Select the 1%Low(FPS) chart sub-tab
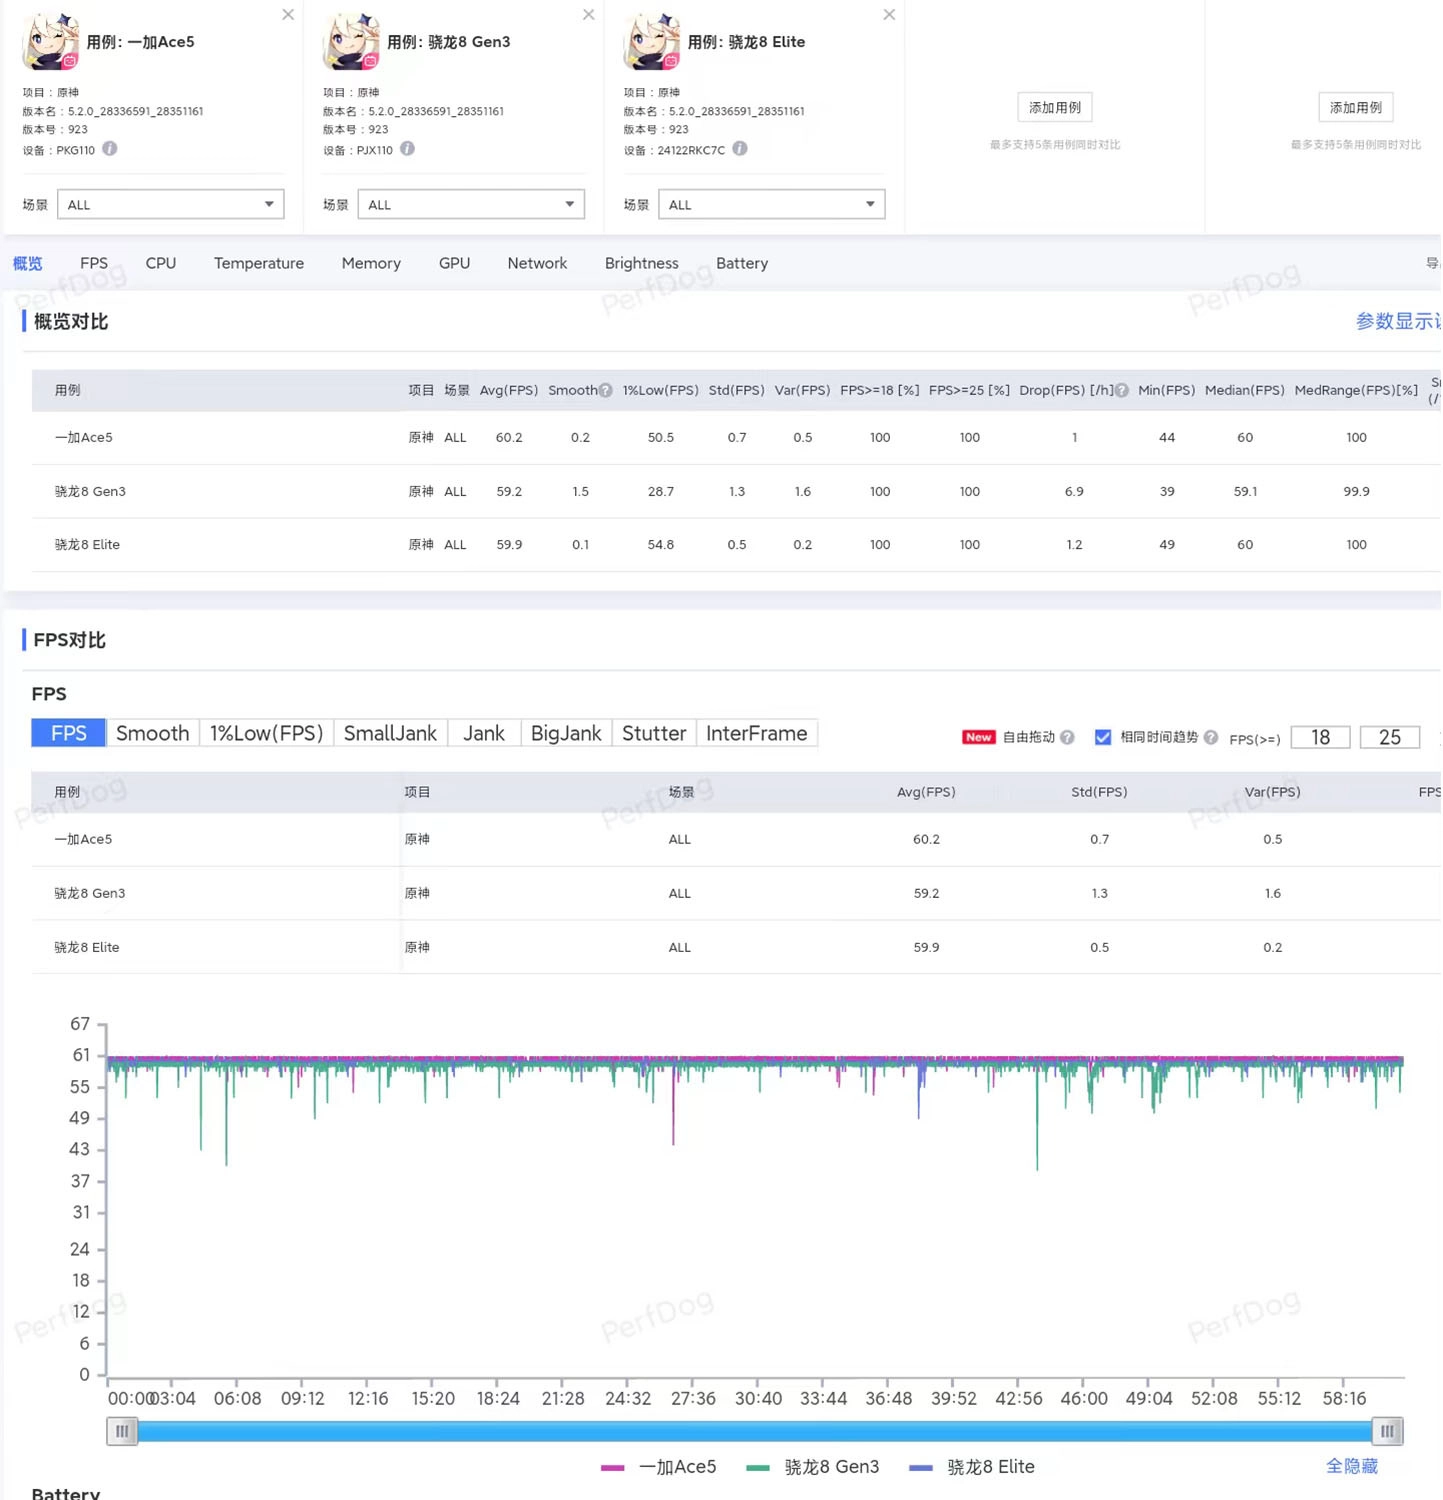This screenshot has width=1443, height=1500. pyautogui.click(x=266, y=734)
